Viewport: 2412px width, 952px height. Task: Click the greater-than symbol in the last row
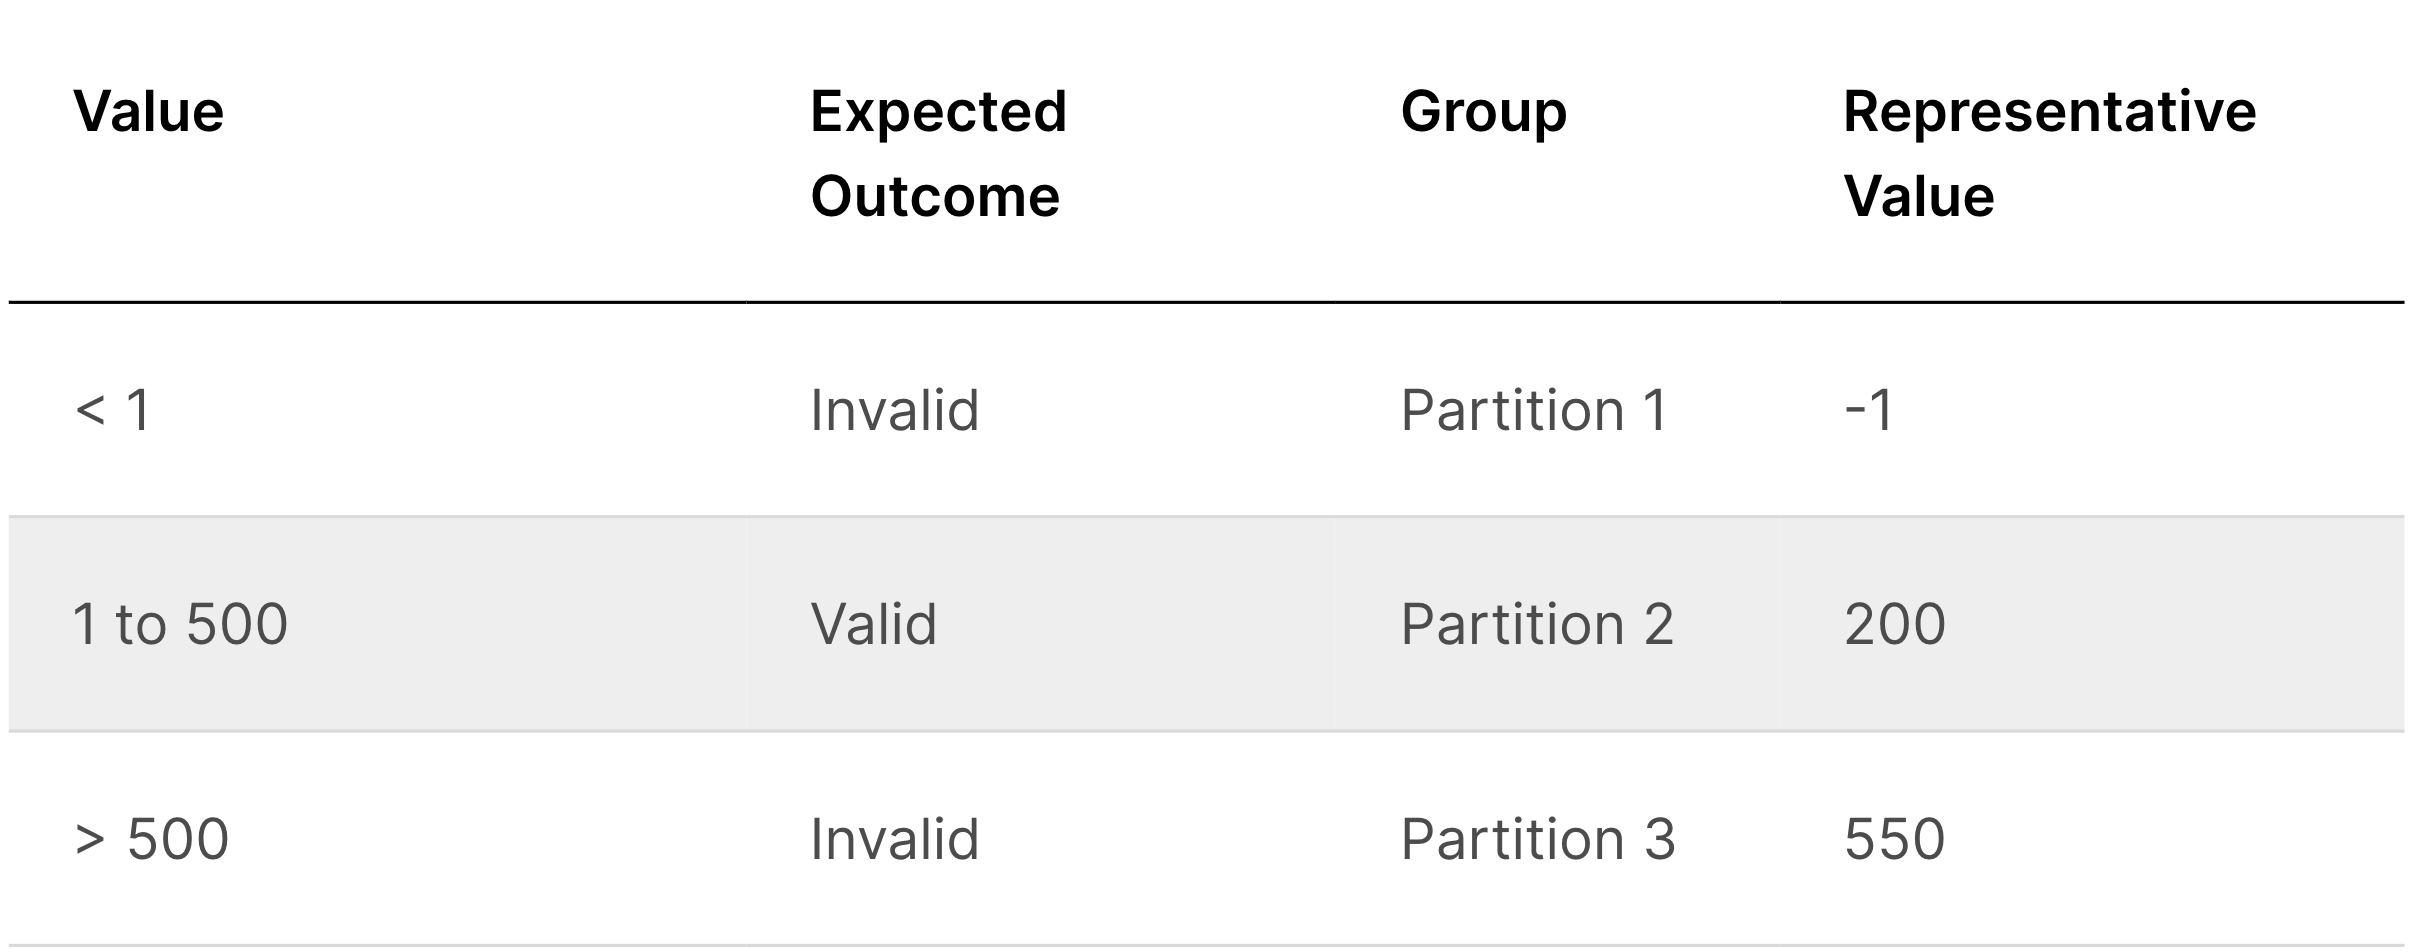click(x=90, y=839)
